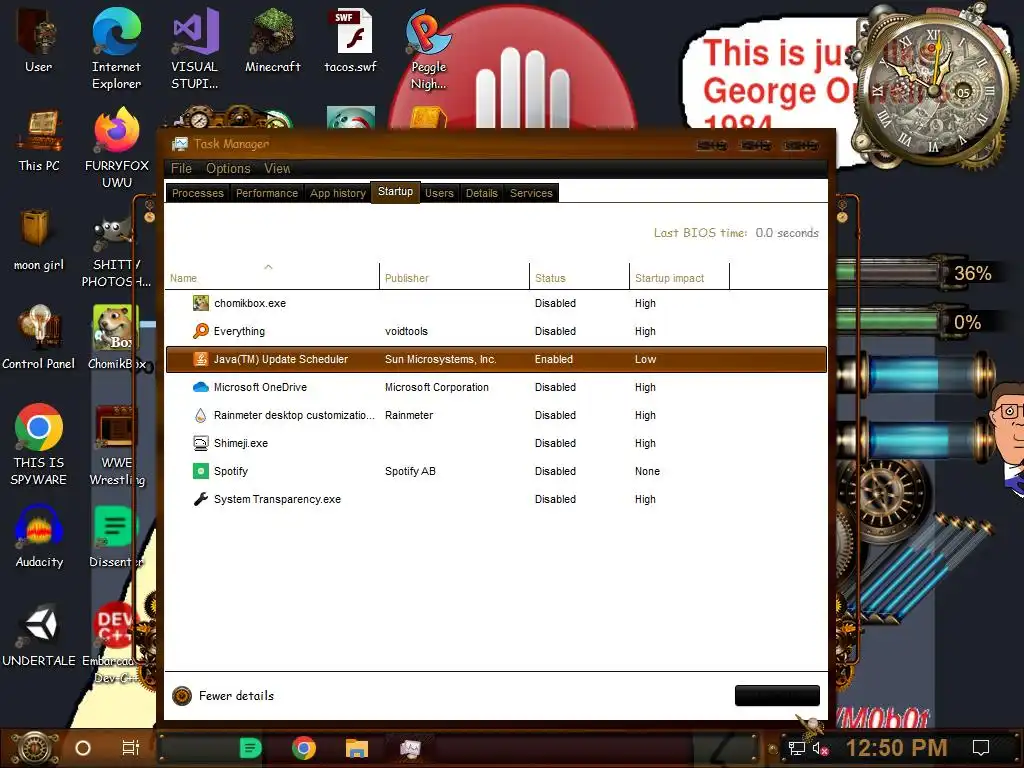This screenshot has width=1024, height=768.
Task: Click the Shimeji.exe row icon
Action: coord(200,443)
